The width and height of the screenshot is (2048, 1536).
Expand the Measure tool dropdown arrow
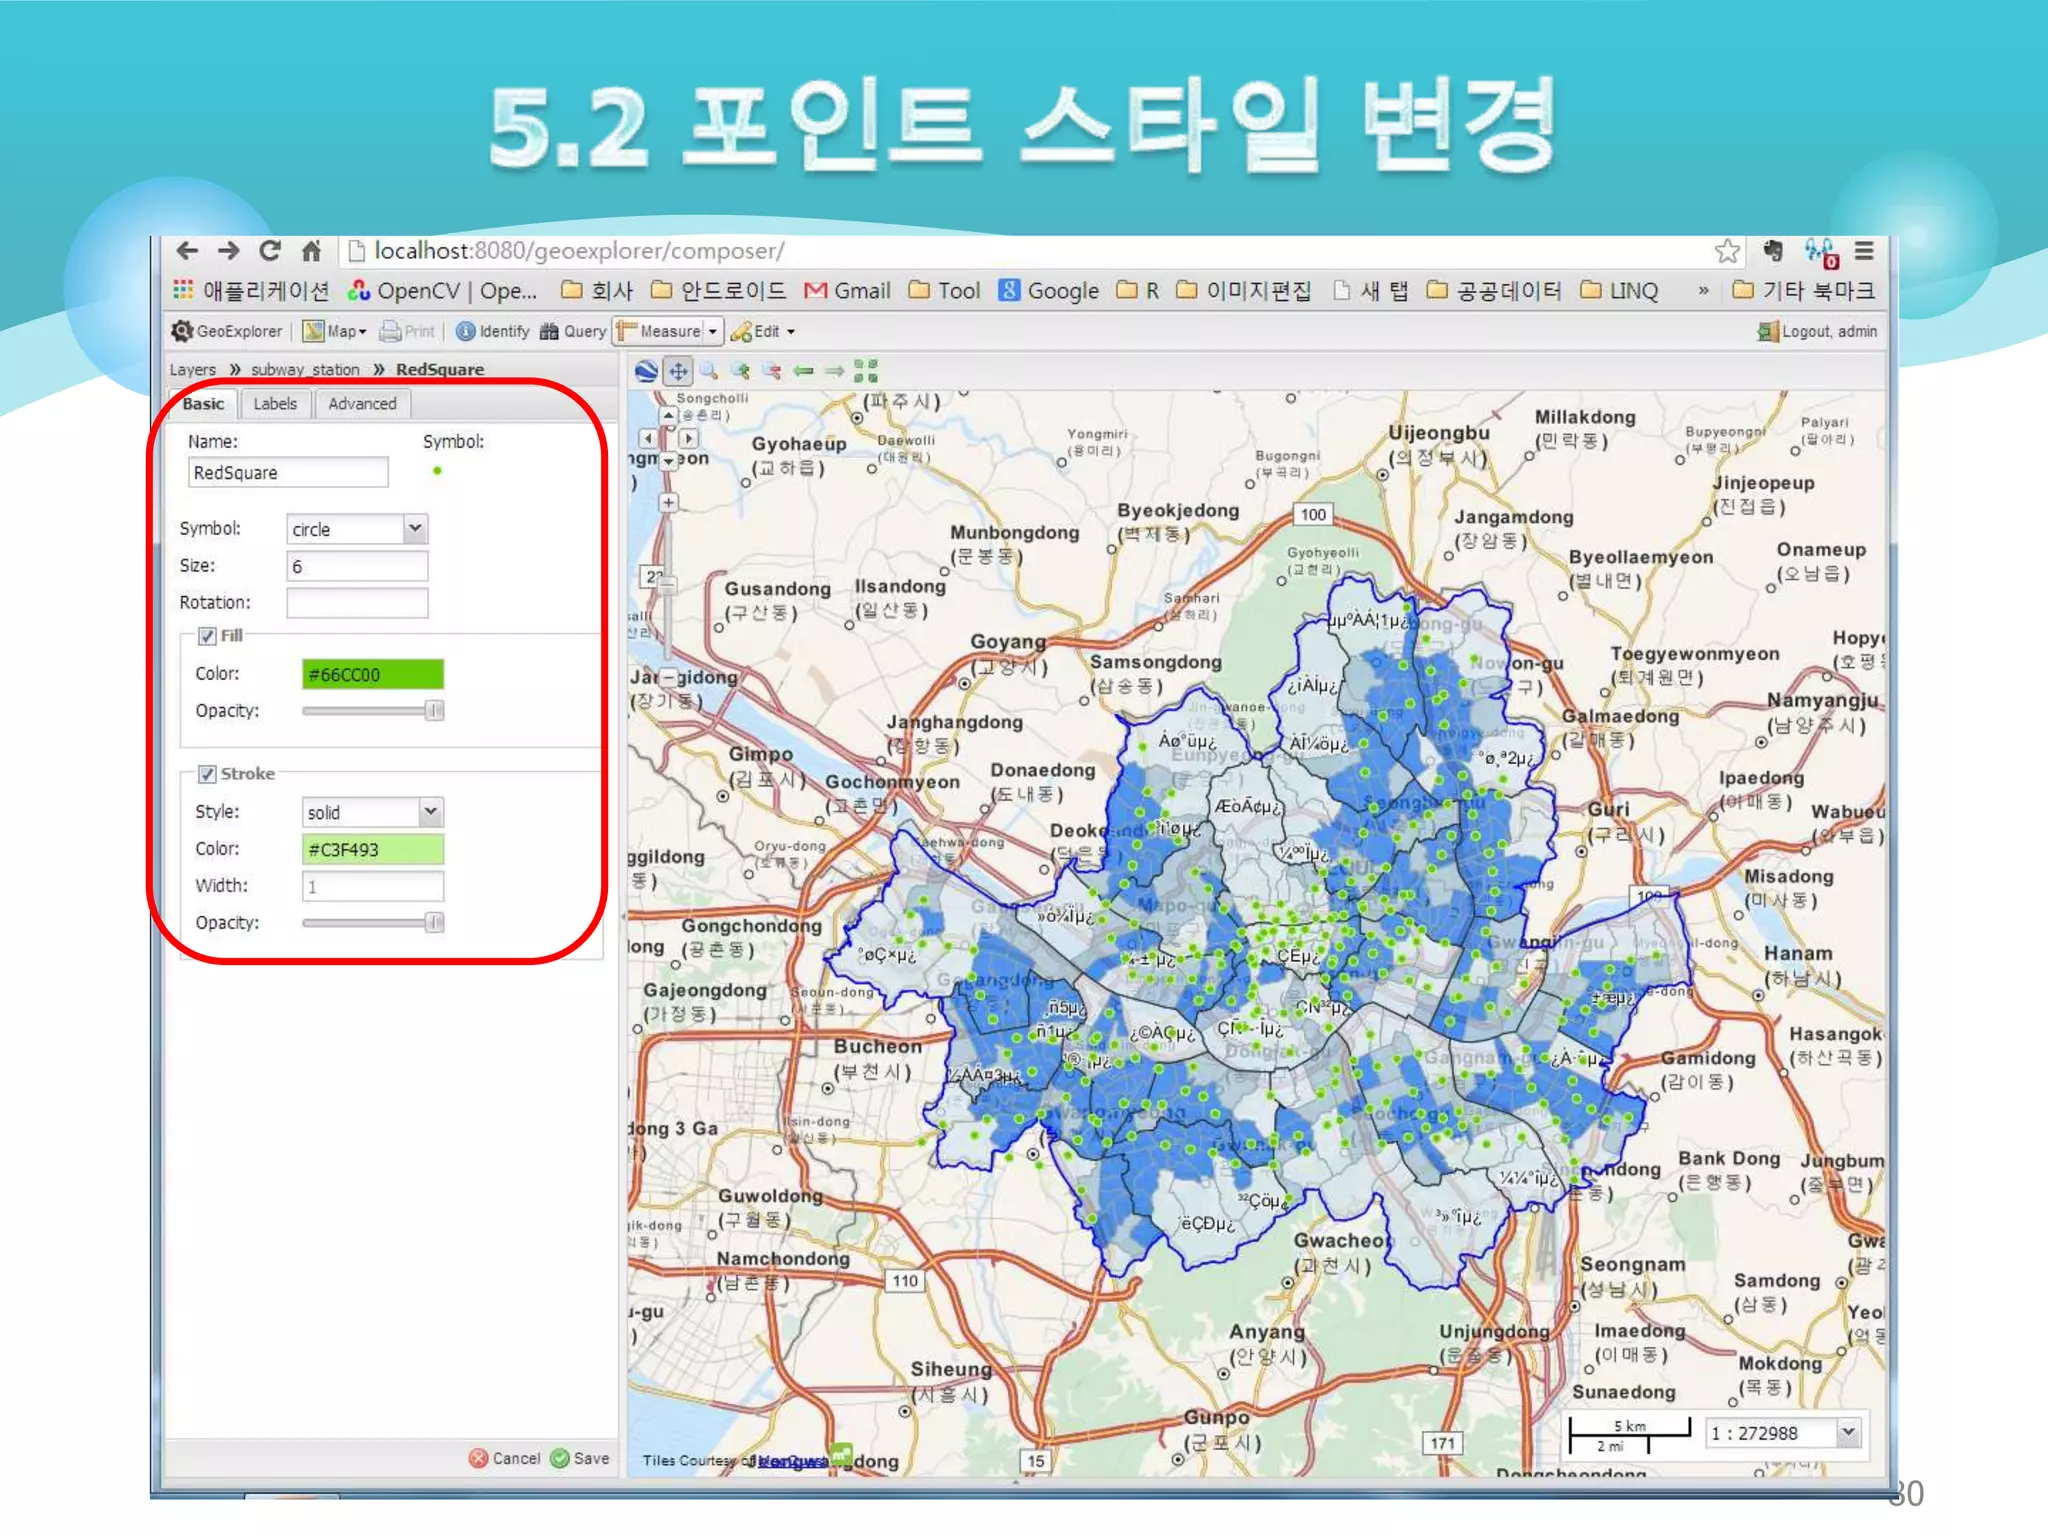[x=713, y=331]
